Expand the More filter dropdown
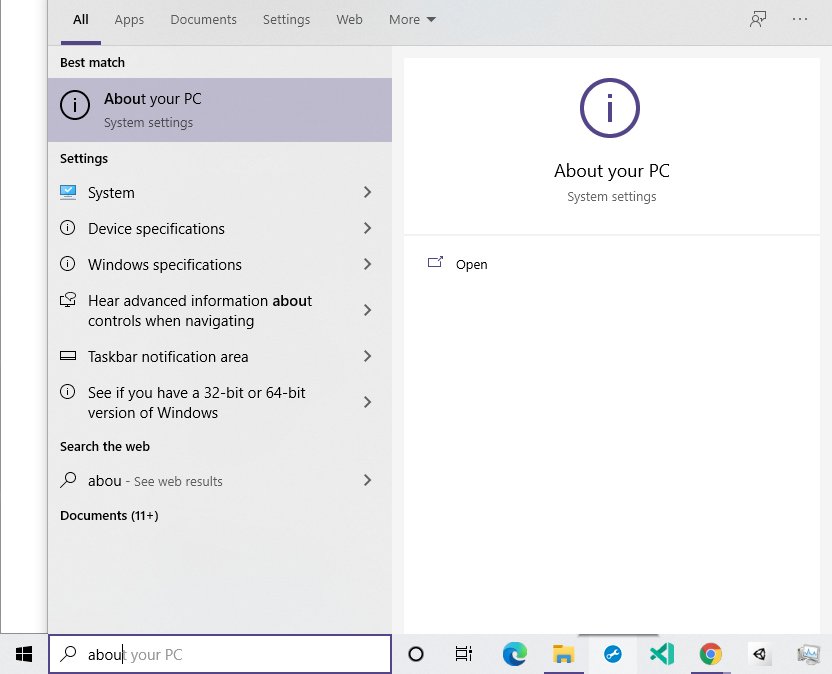The height and width of the screenshot is (674, 832). click(412, 20)
